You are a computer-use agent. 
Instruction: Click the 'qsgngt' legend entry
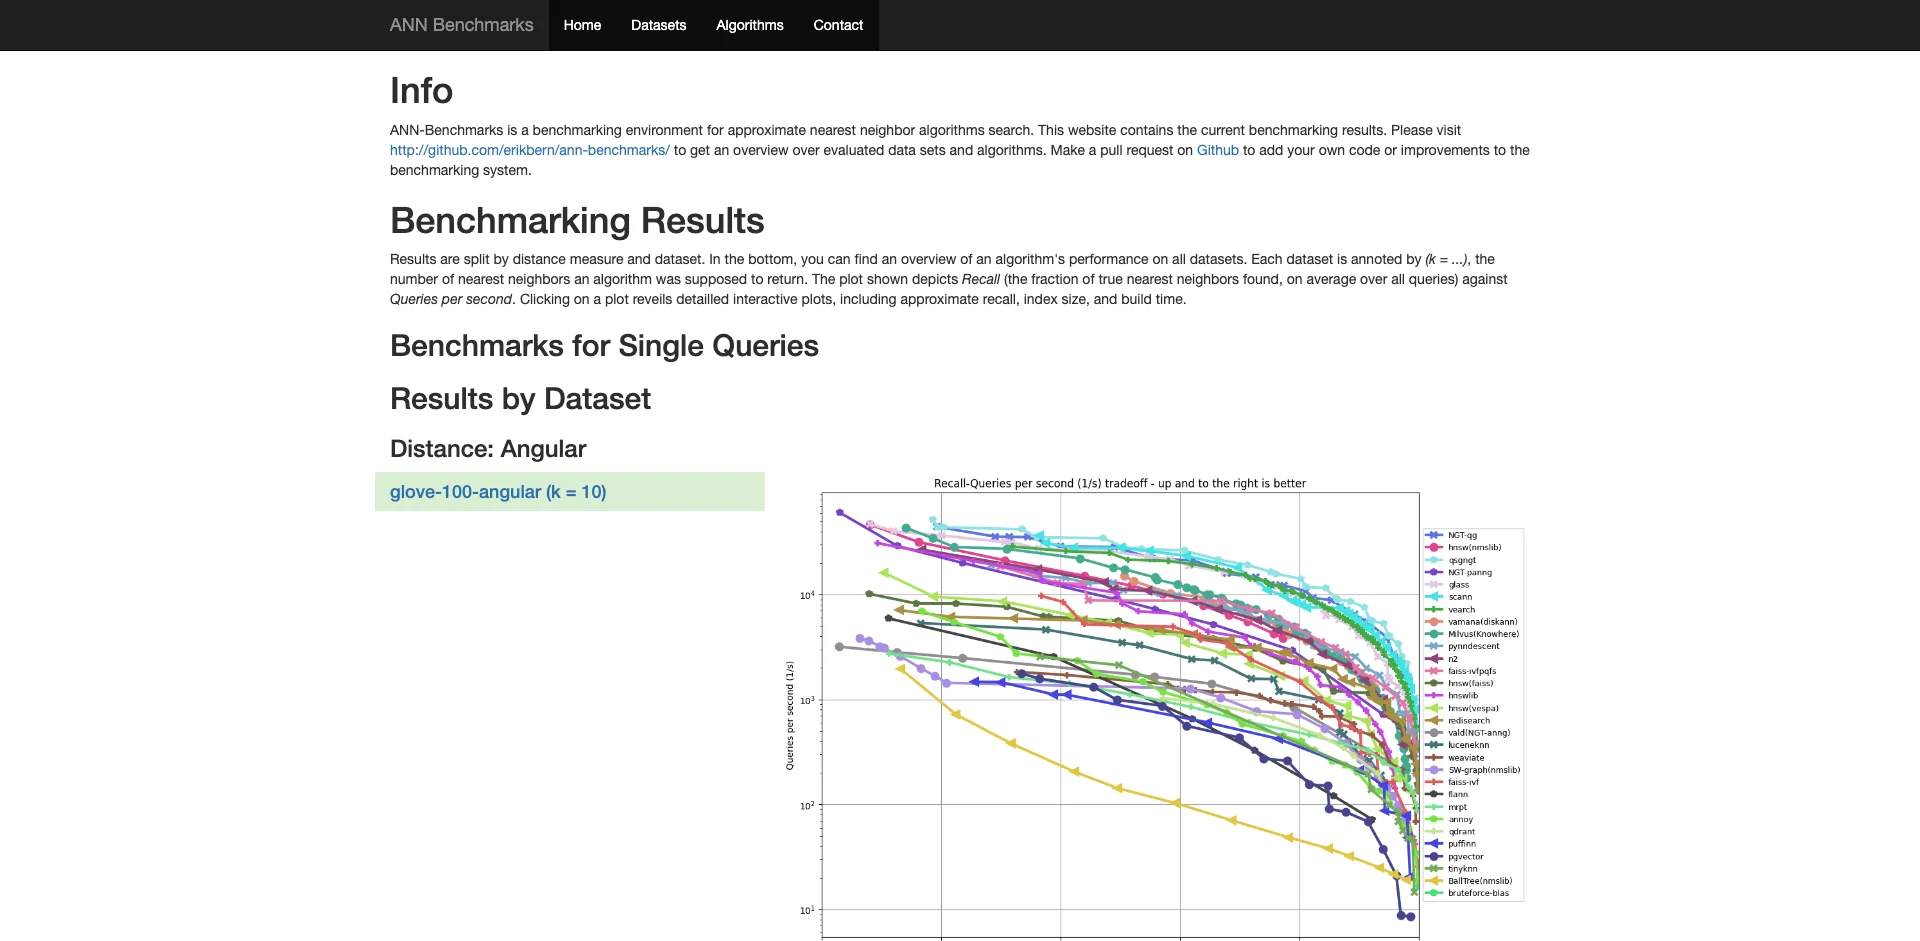click(x=1462, y=560)
